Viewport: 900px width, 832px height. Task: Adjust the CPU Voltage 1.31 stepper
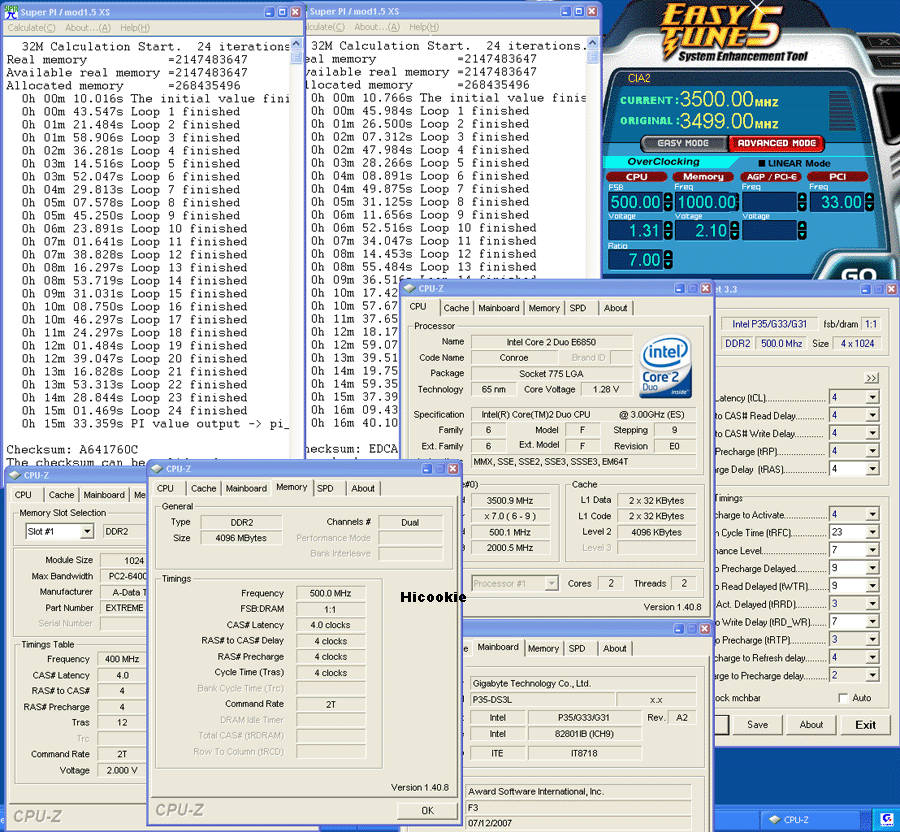pyautogui.click(x=668, y=231)
